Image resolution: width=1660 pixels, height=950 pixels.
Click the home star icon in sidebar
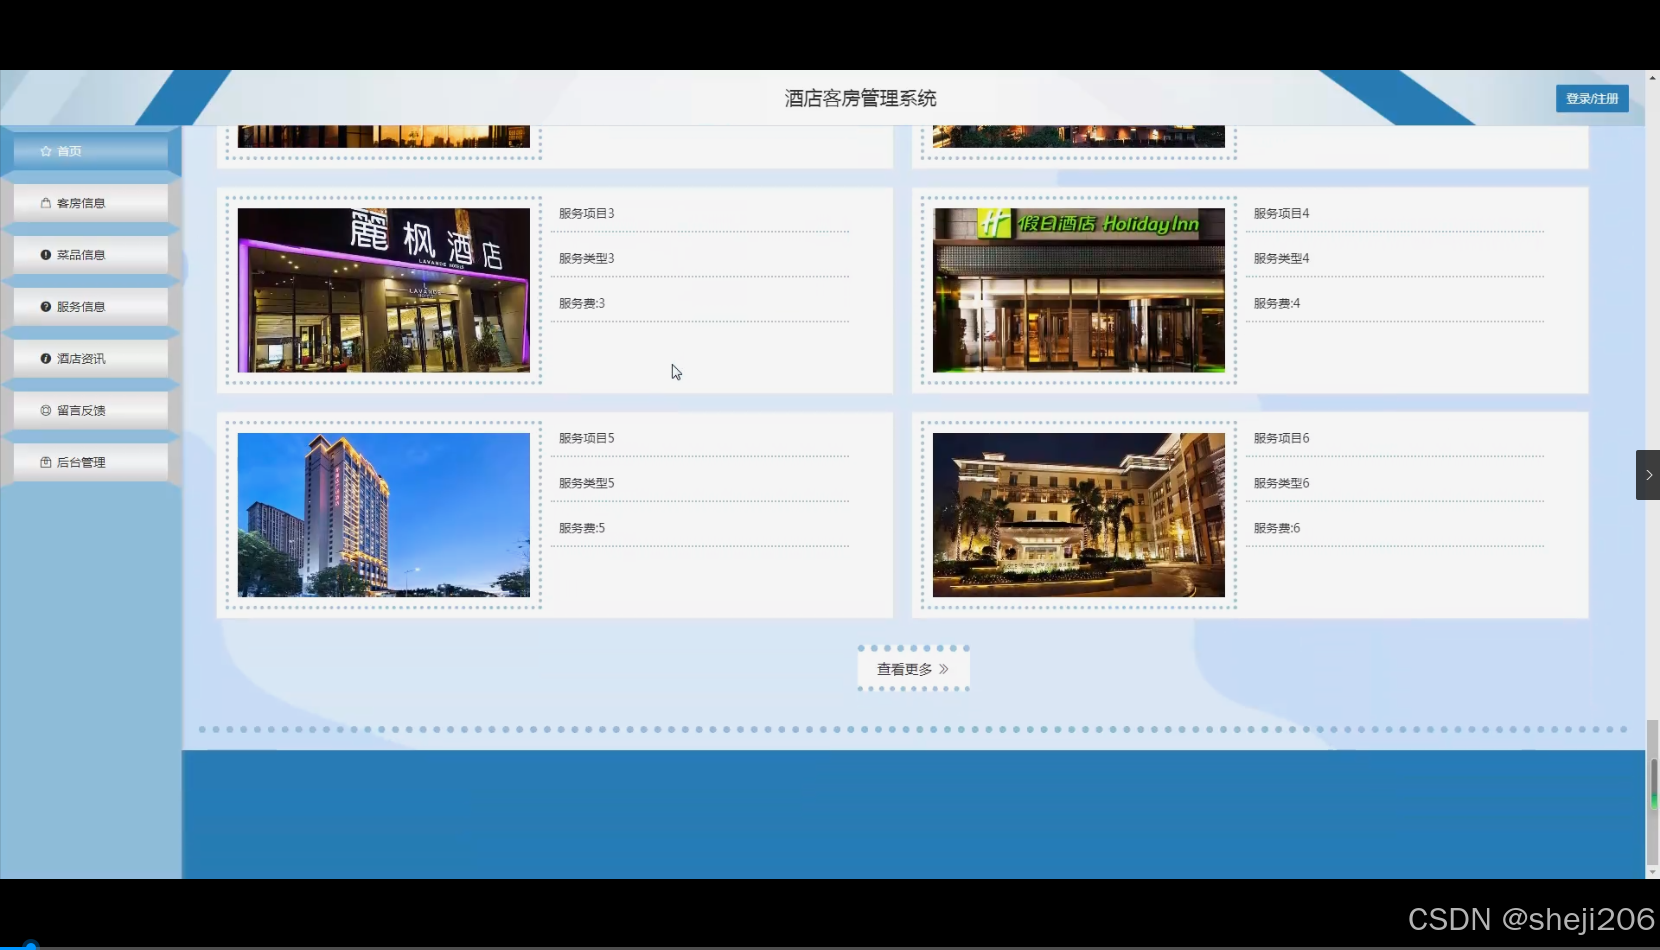(46, 151)
